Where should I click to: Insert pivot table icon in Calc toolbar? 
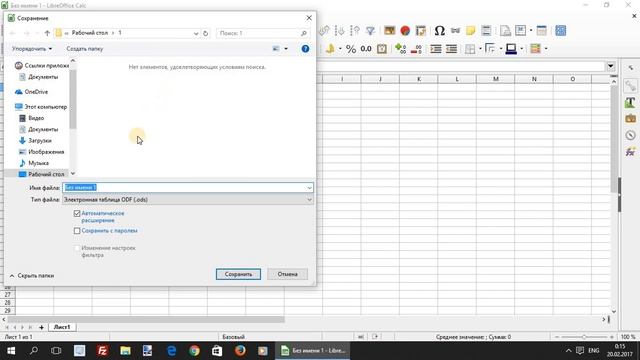pyautogui.click(x=420, y=31)
